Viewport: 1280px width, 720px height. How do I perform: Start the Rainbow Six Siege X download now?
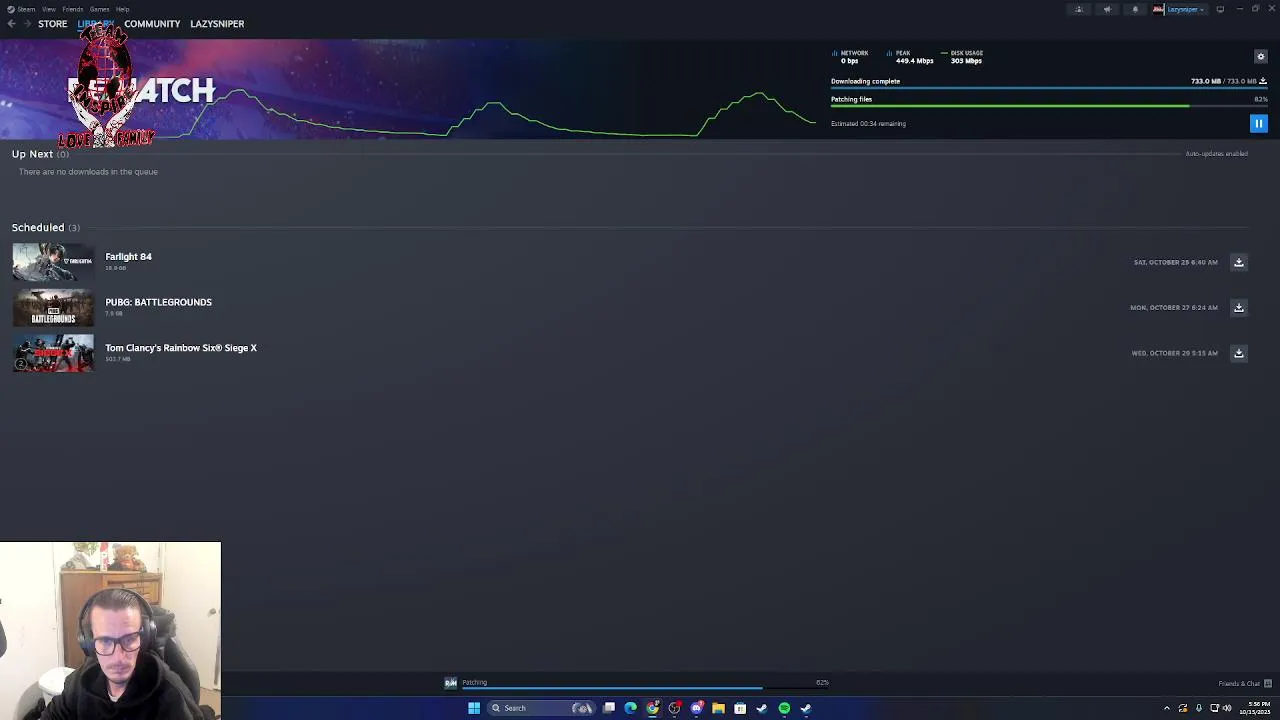[x=1238, y=353]
